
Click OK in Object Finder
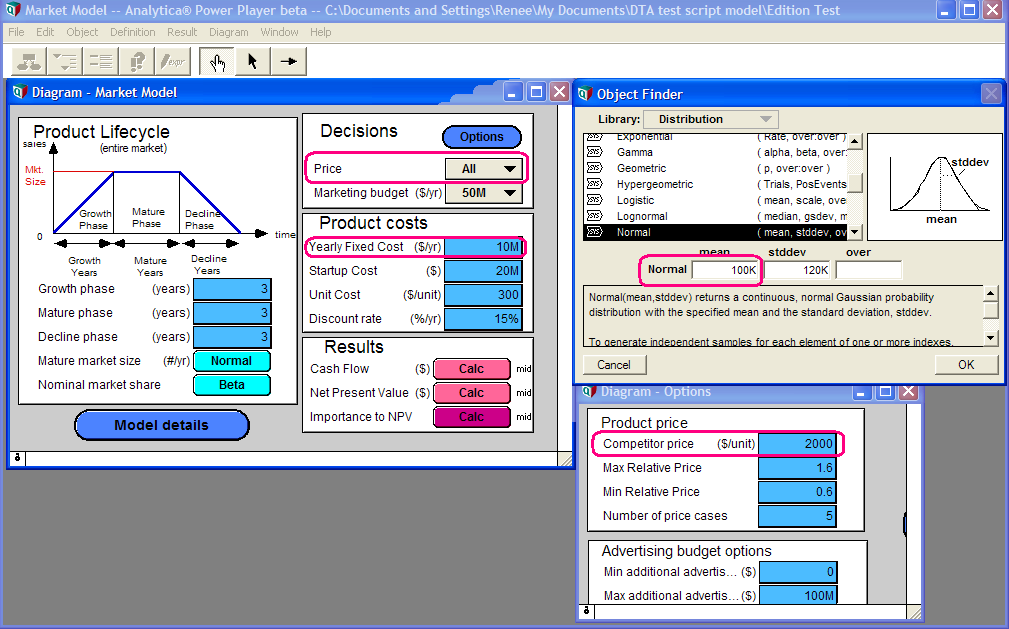(966, 365)
